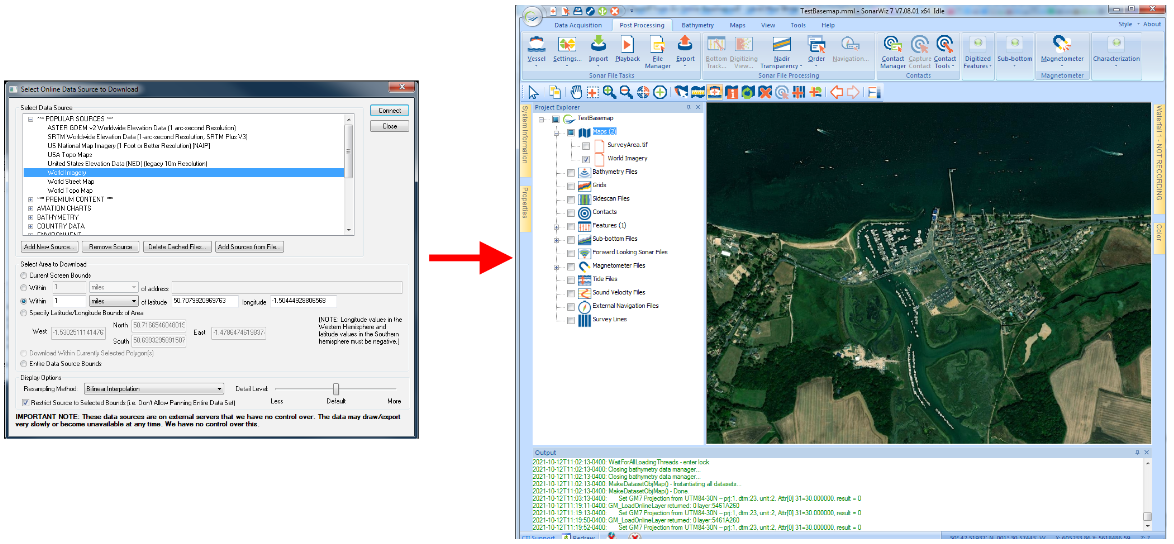Uncheck the World Imagery layer checkbox
This screenshot has width=1174, height=544.
click(587, 159)
